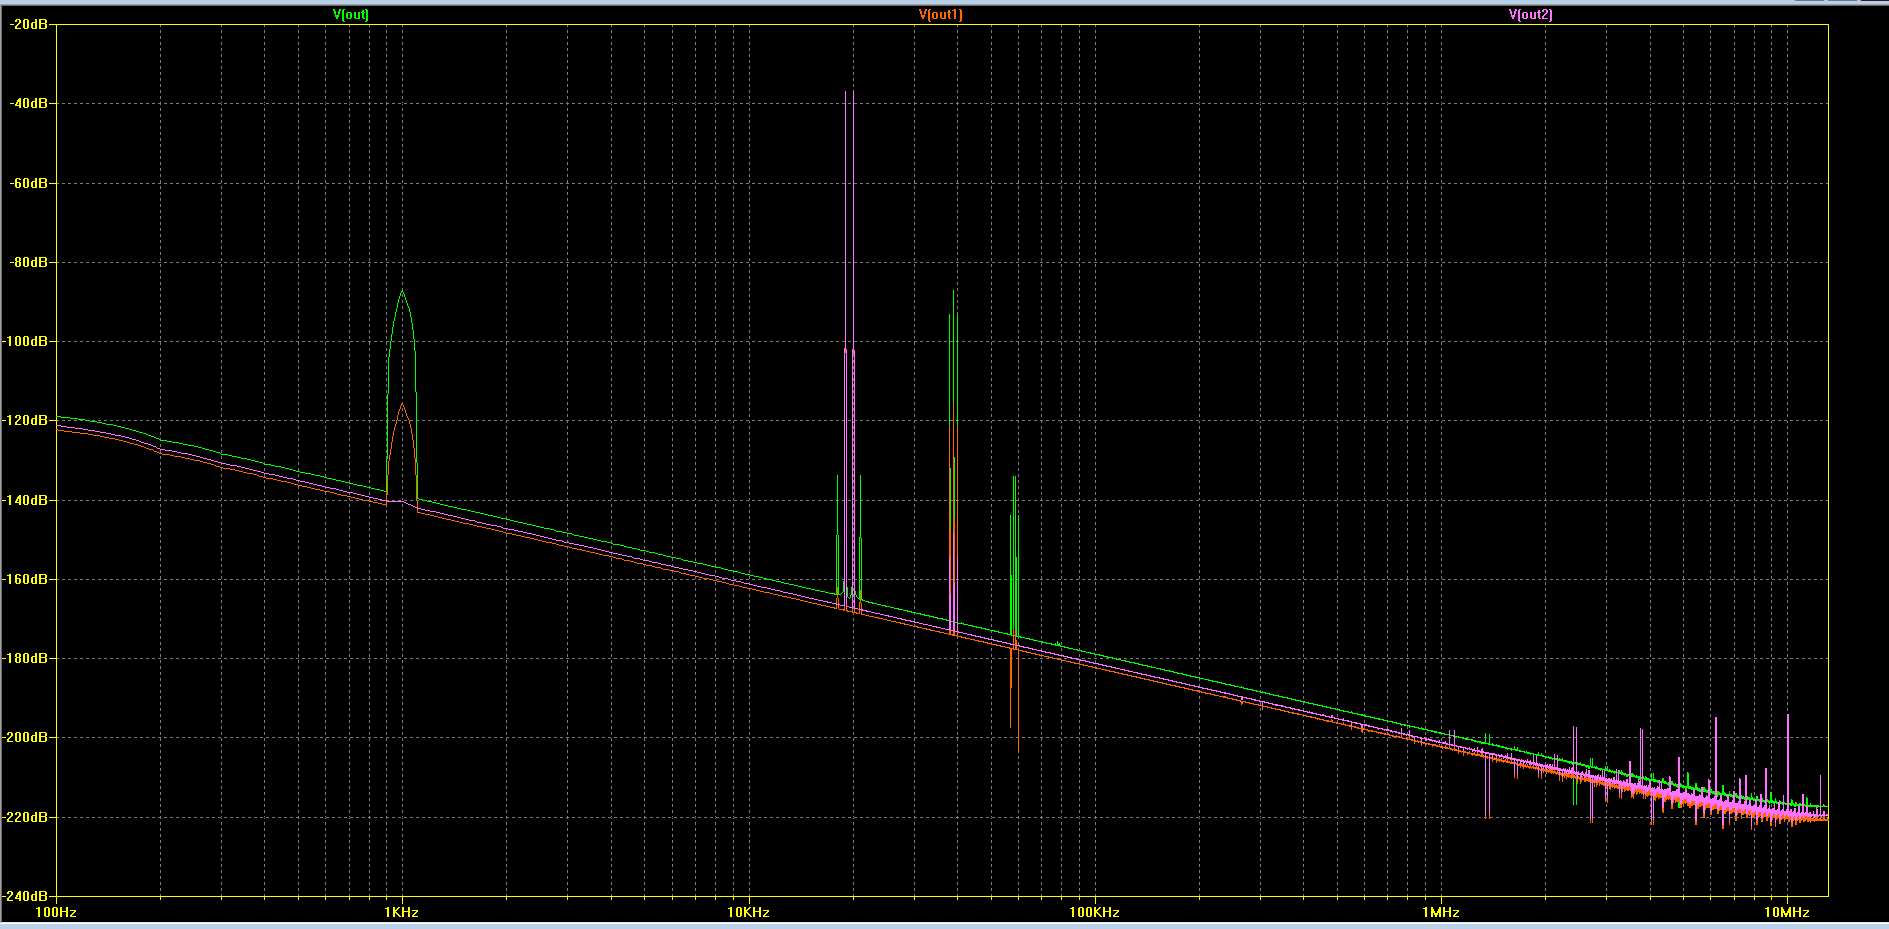Click the -120dB vertical axis label
Image resolution: width=1889 pixels, height=929 pixels.
click(x=25, y=420)
